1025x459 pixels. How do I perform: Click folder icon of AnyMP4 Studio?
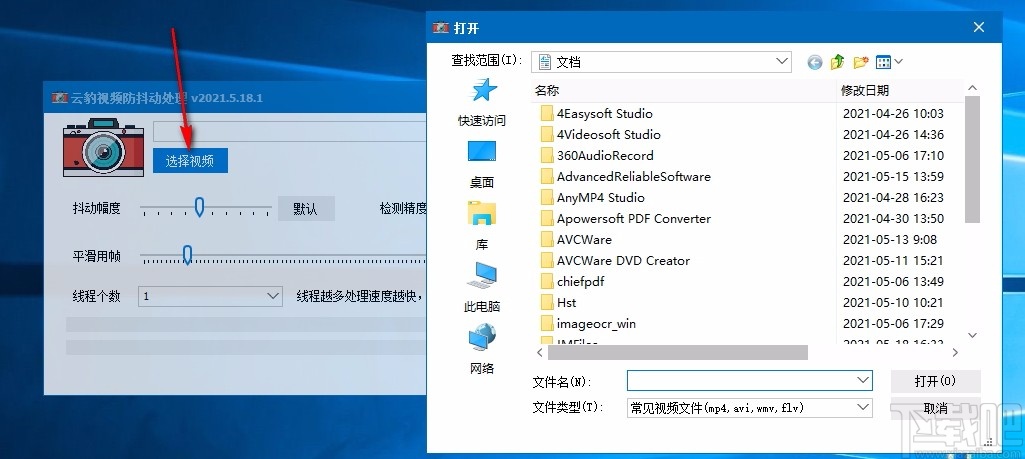tap(546, 197)
